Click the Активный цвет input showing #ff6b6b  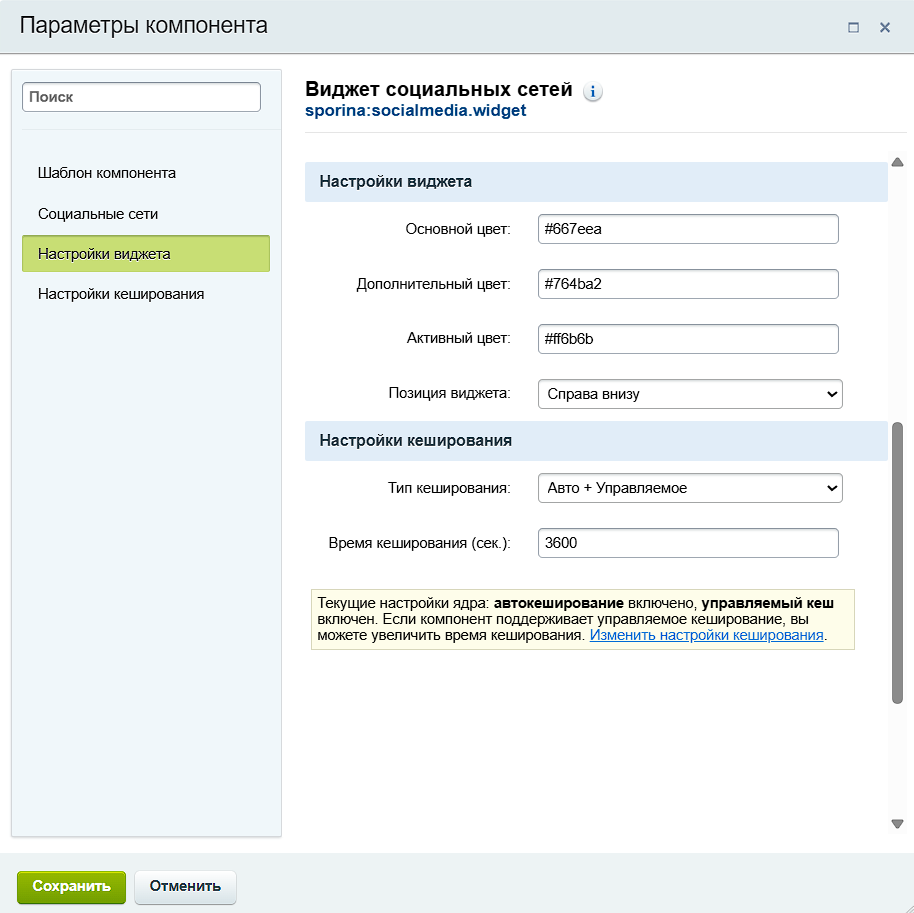pos(688,338)
